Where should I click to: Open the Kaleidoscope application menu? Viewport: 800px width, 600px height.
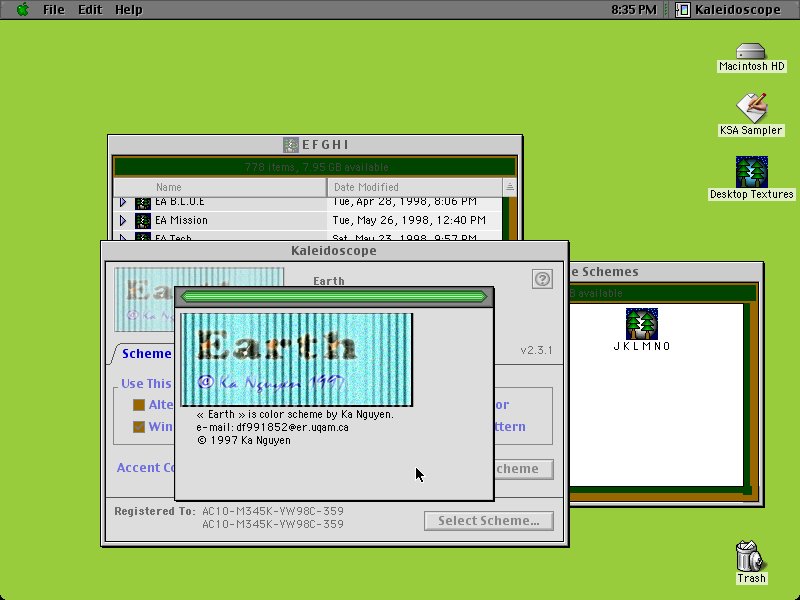(728, 10)
